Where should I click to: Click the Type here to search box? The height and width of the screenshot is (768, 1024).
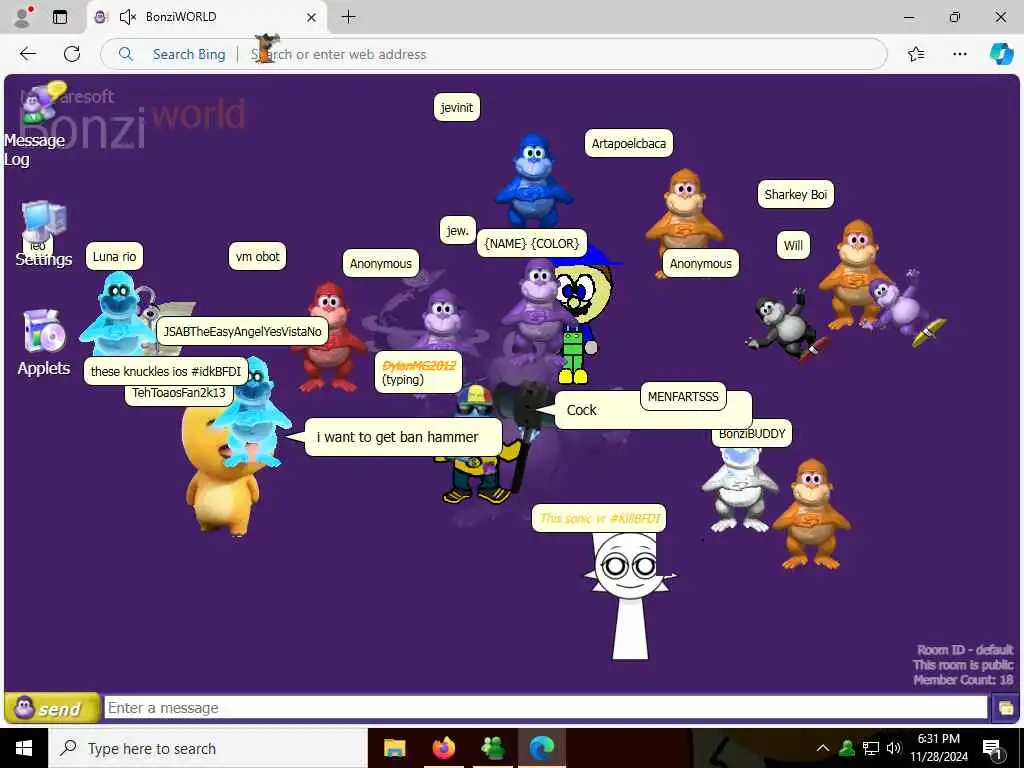[208, 748]
